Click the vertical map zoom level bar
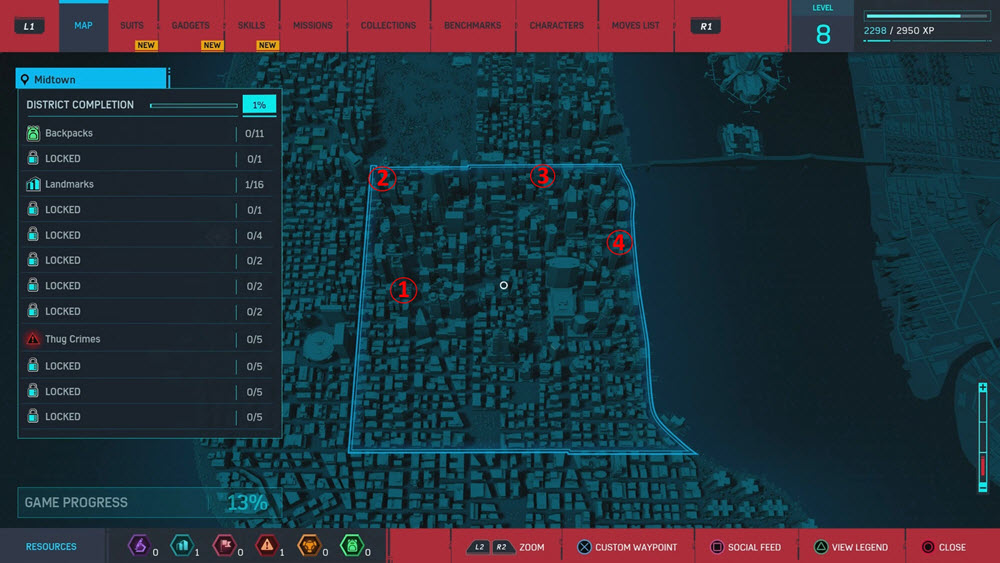This screenshot has height=563, width=1000. [983, 437]
